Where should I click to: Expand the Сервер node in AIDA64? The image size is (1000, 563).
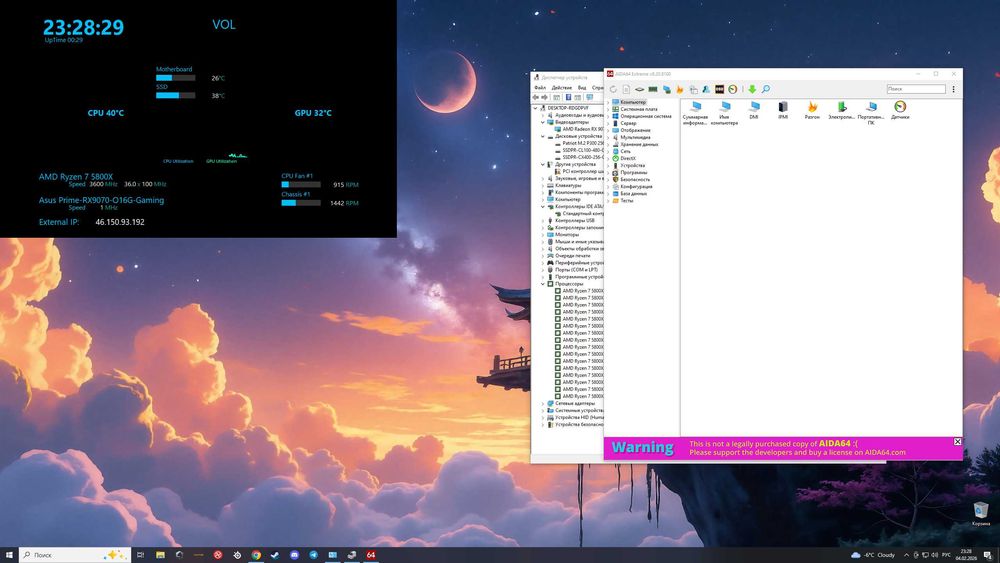[608, 123]
